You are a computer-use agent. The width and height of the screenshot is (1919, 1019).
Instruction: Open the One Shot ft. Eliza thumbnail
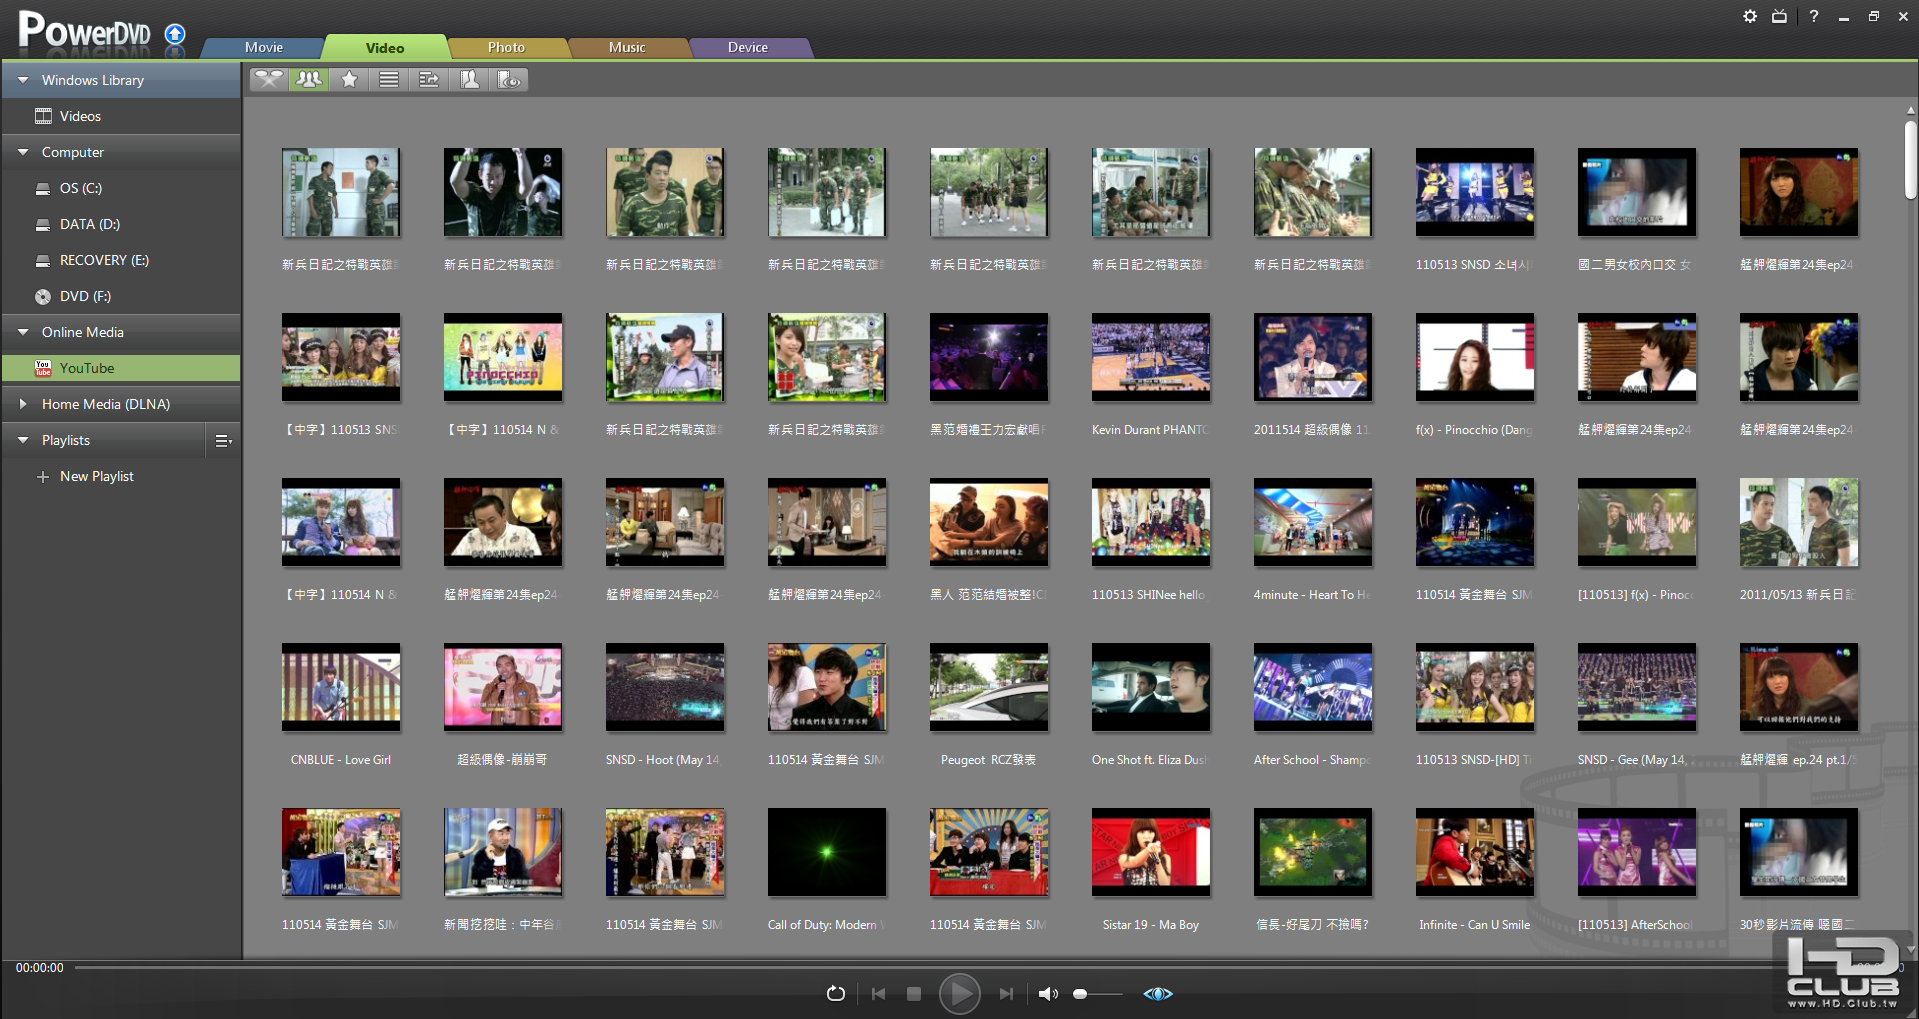(x=1150, y=687)
